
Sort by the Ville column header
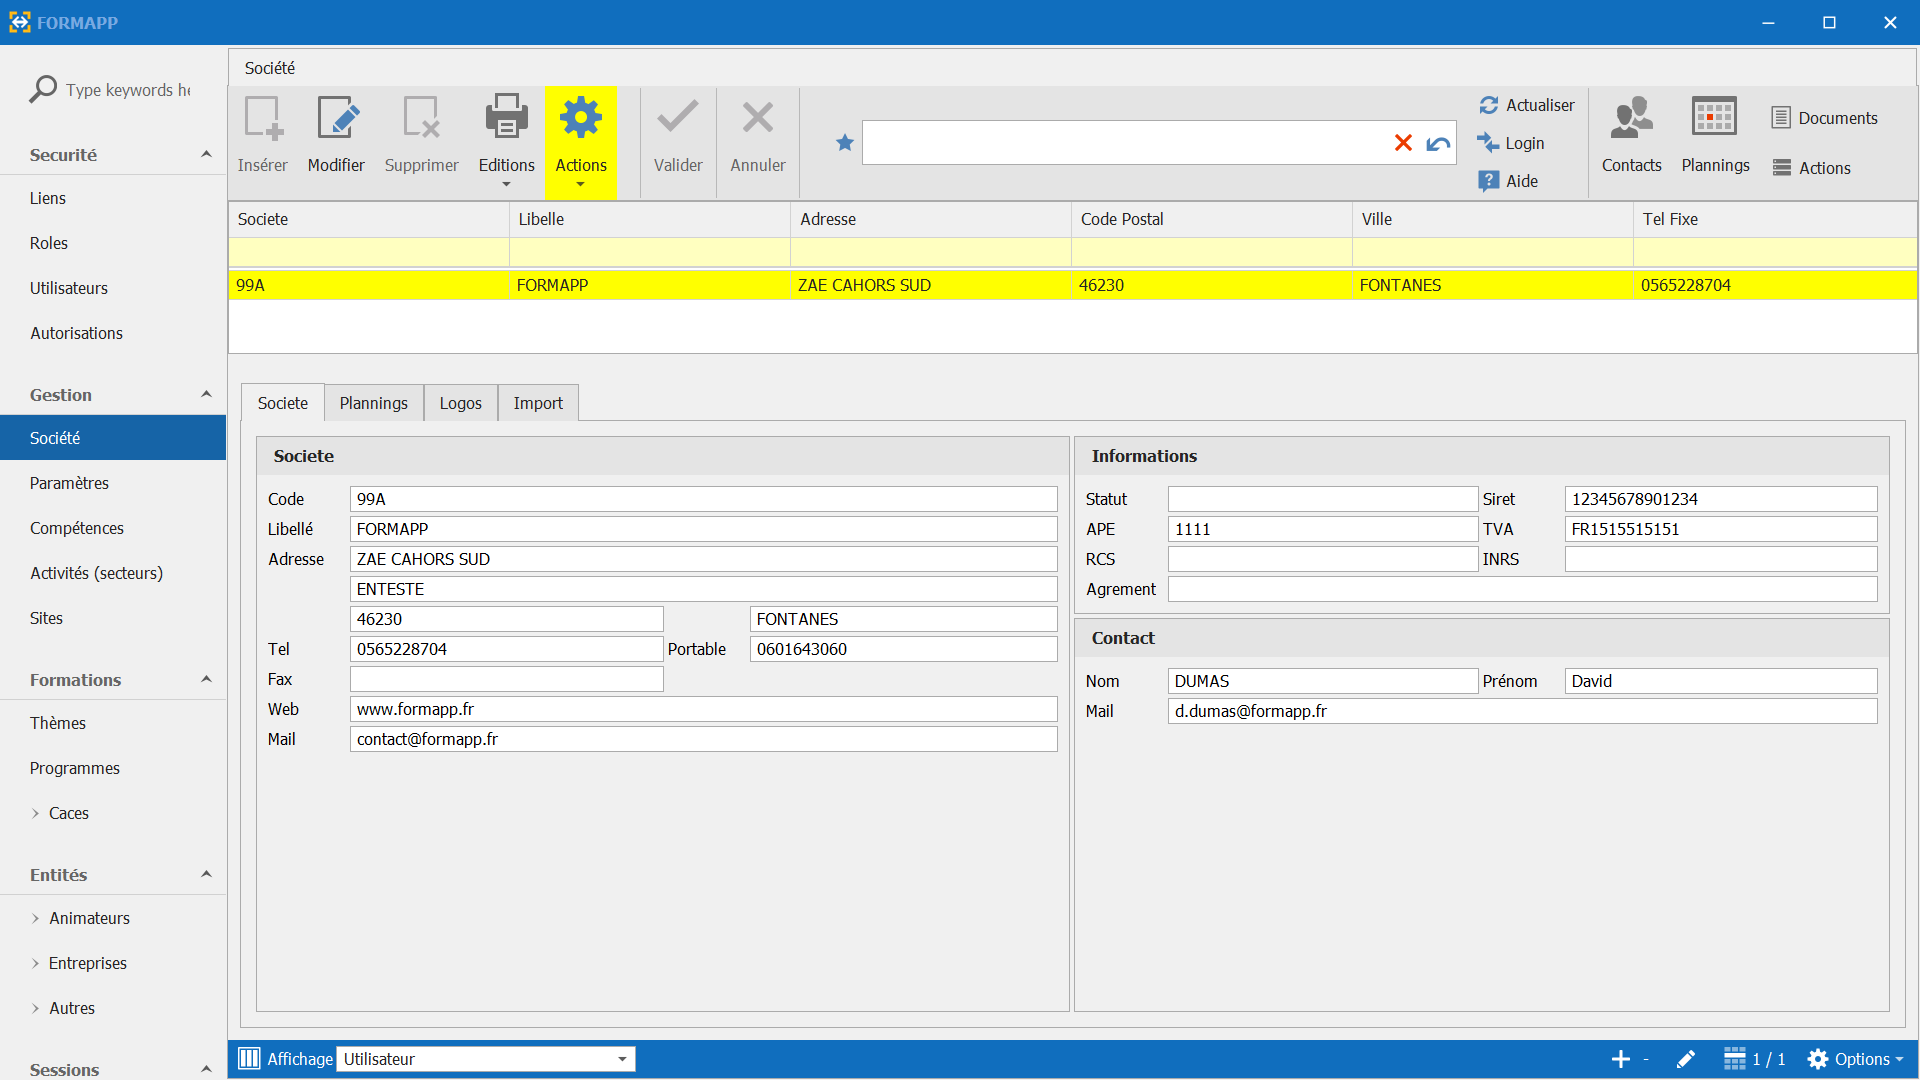(x=1492, y=219)
